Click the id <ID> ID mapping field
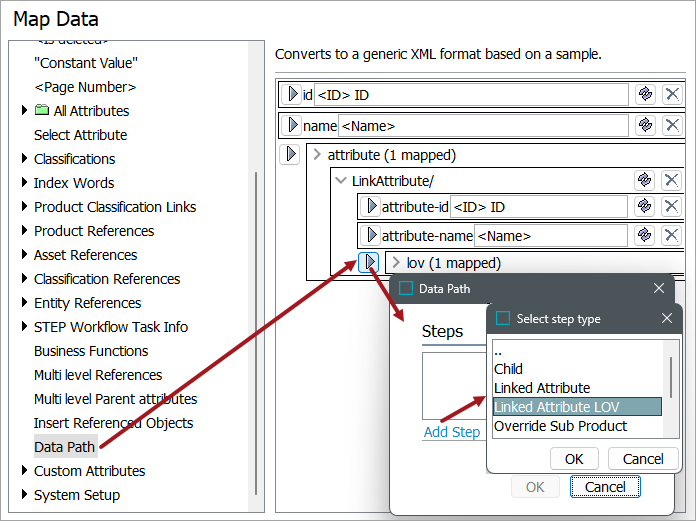This screenshot has height=521, width=696. (x=471, y=95)
